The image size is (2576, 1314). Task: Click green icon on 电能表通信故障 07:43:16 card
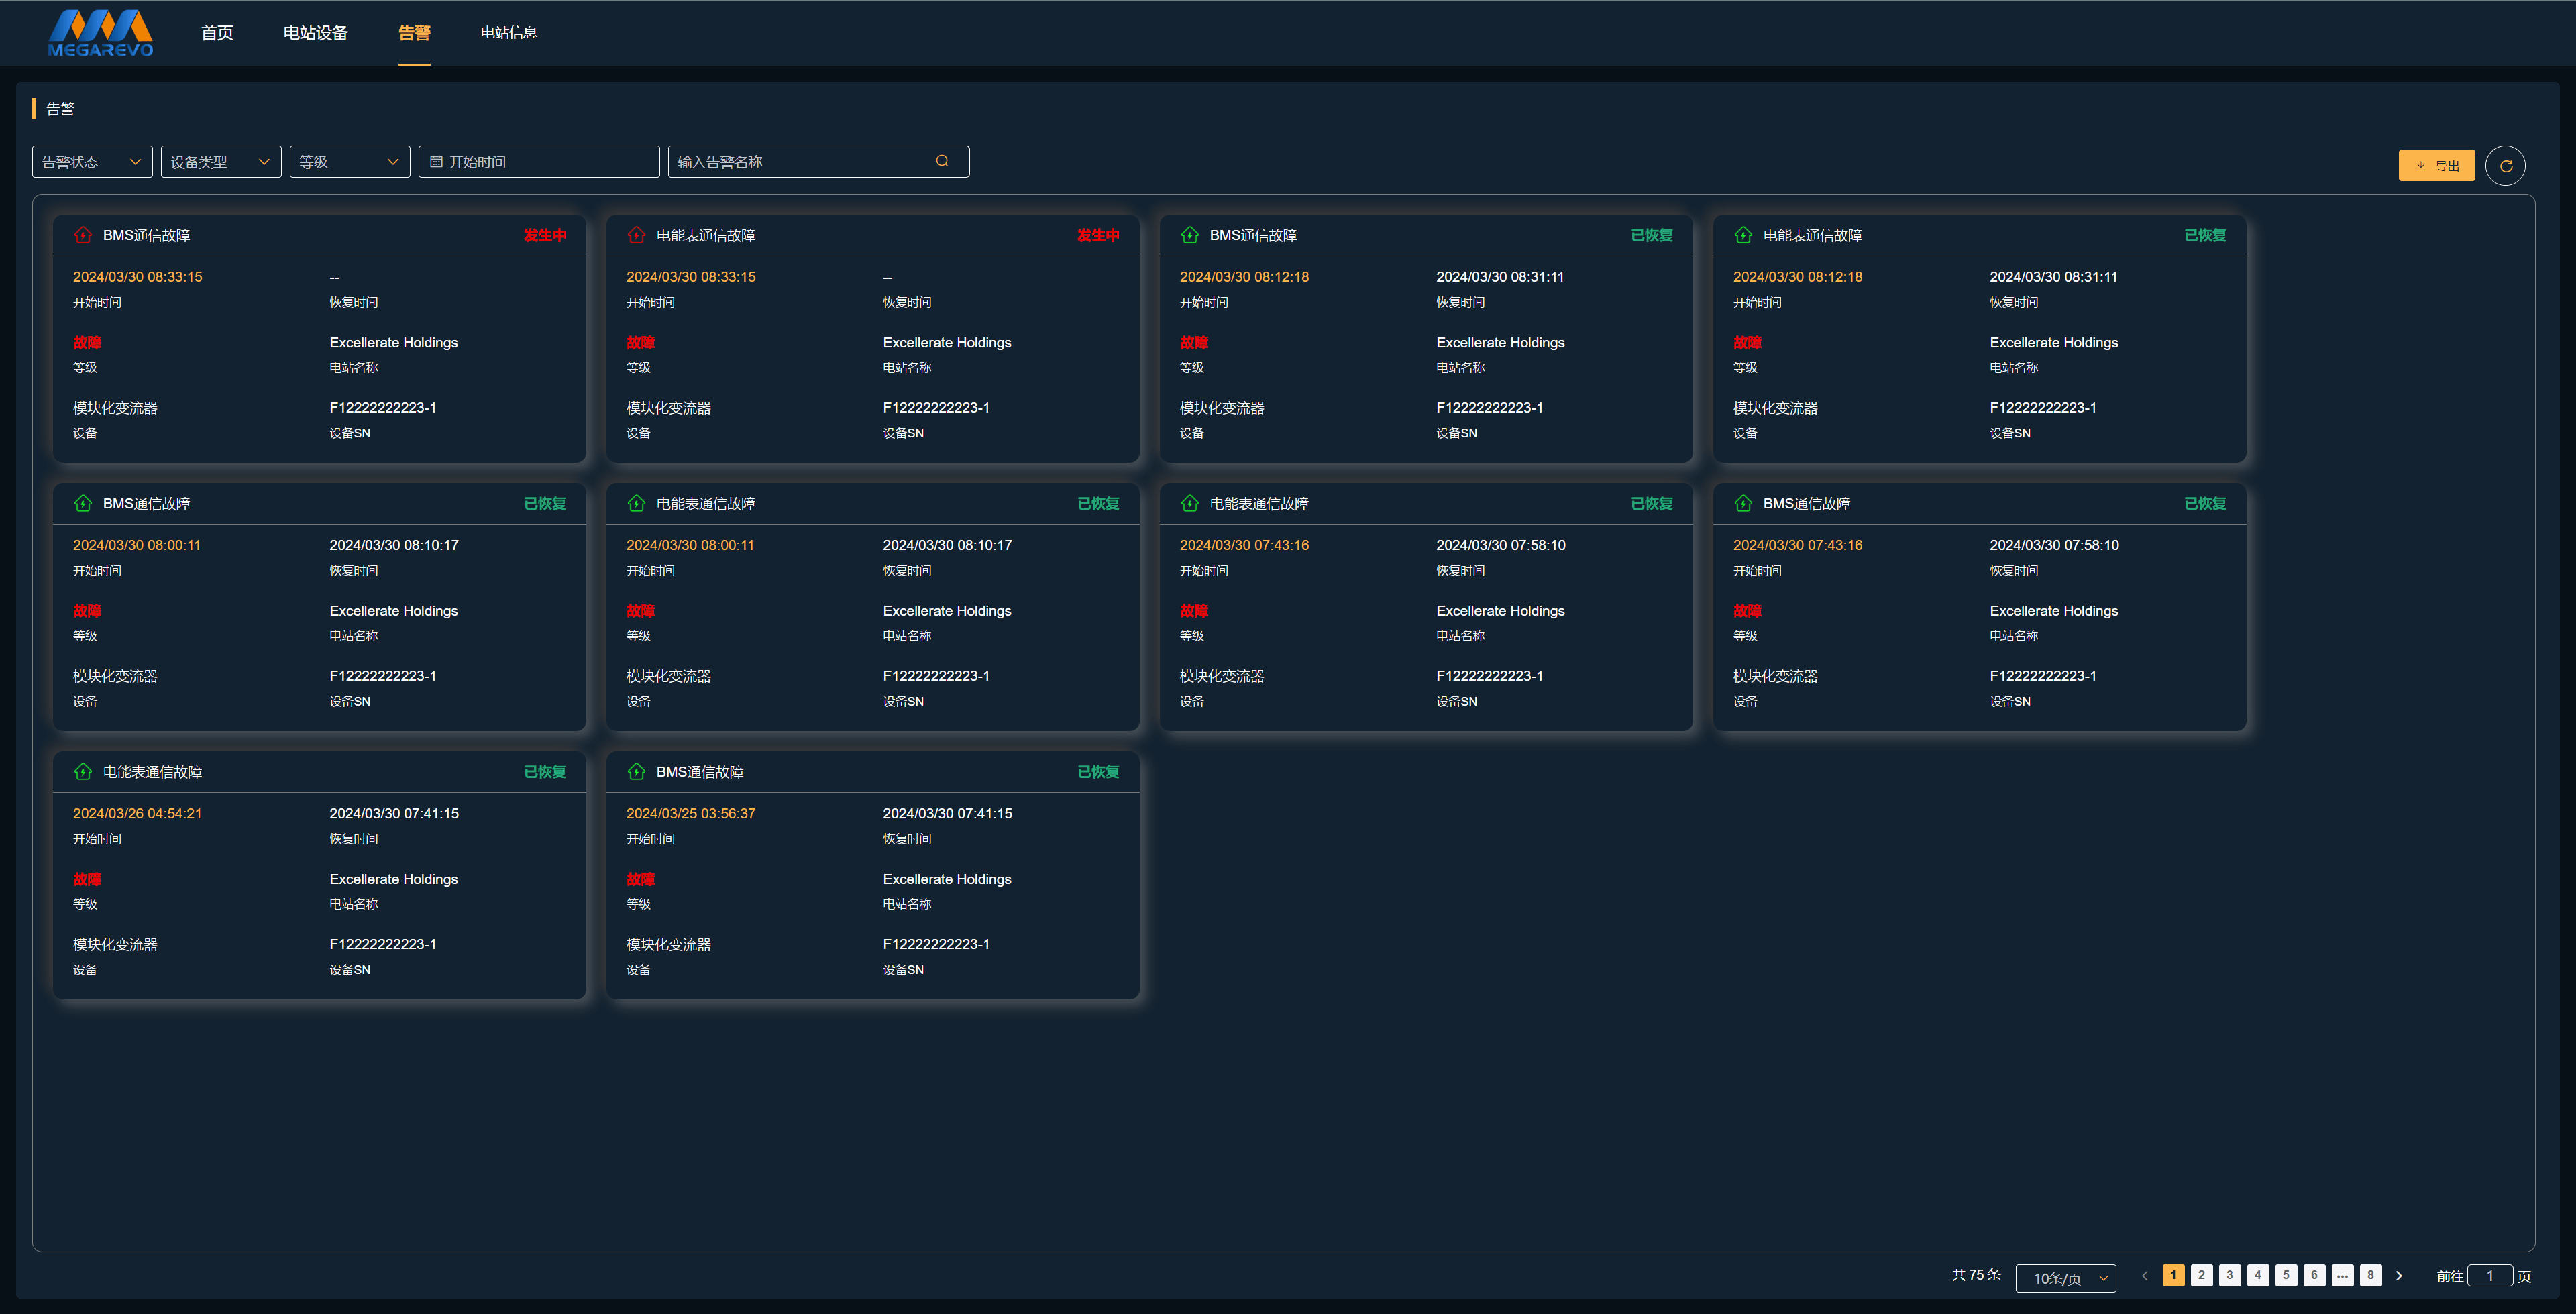[1189, 503]
